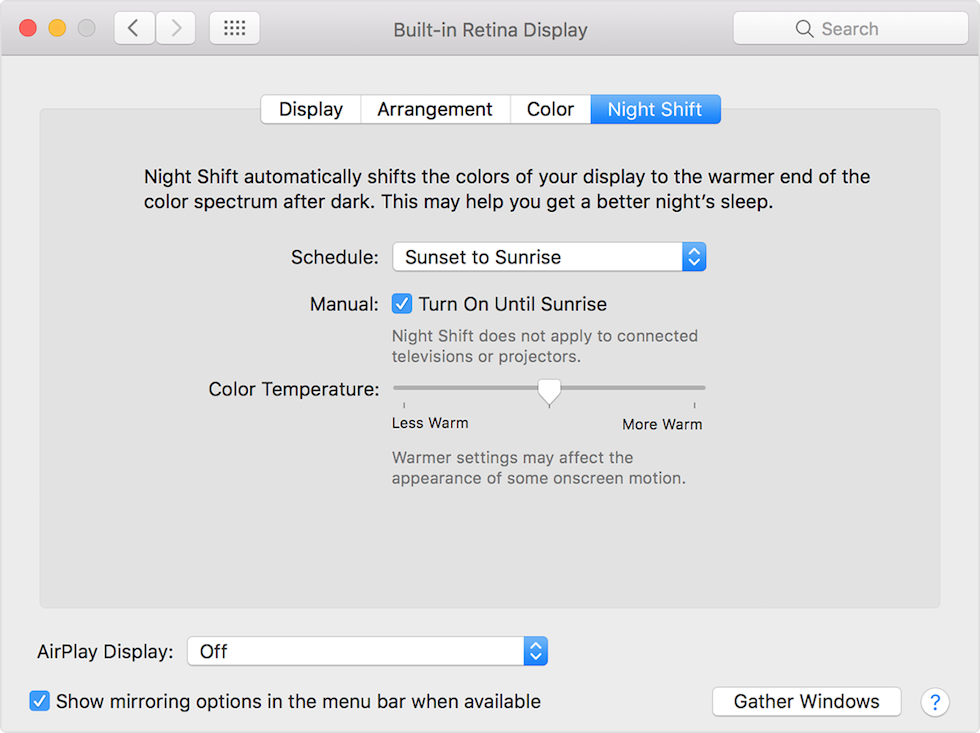Switch to the Display tab
This screenshot has width=980, height=733.
pos(311,109)
